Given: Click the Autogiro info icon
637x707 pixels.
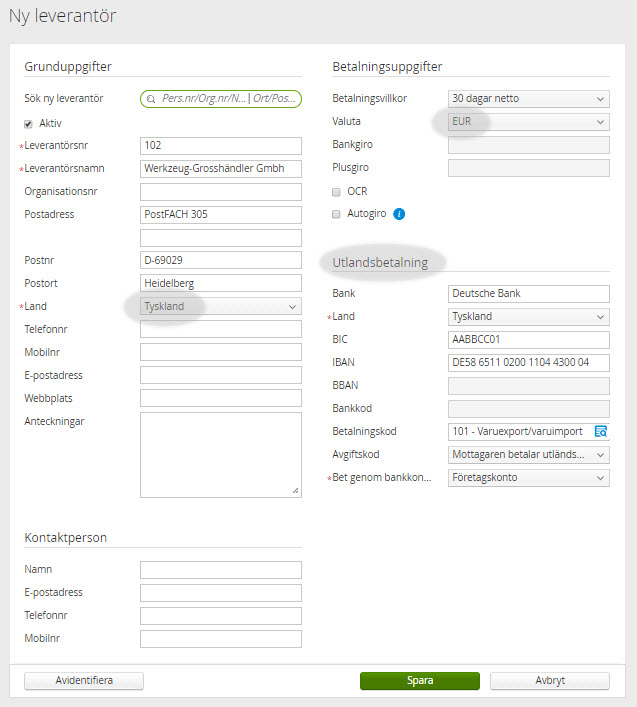Looking at the screenshot, I should point(399,214).
